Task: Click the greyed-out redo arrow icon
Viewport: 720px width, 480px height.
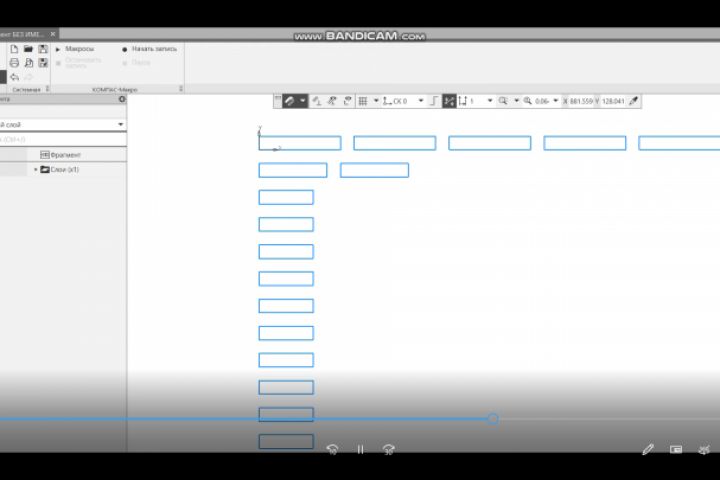Action: point(28,77)
